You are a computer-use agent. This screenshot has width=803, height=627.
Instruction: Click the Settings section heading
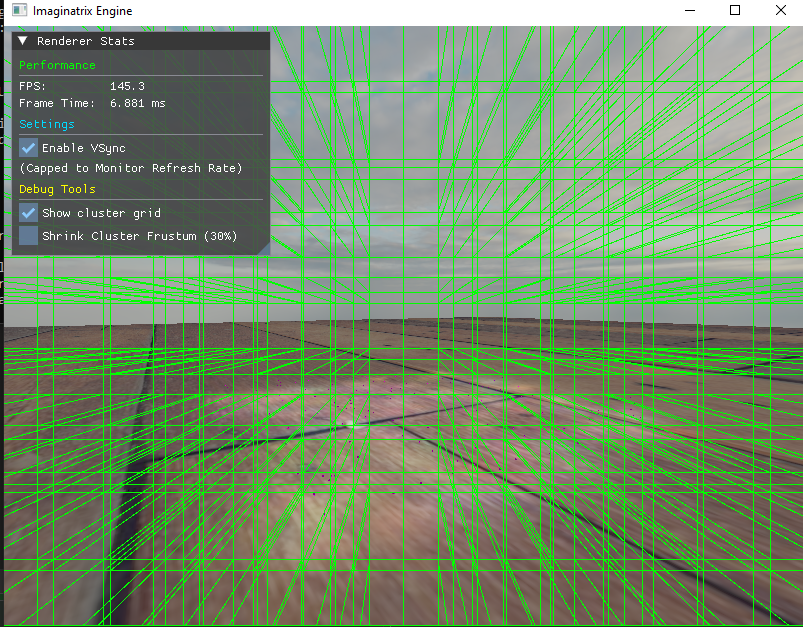click(x=47, y=124)
